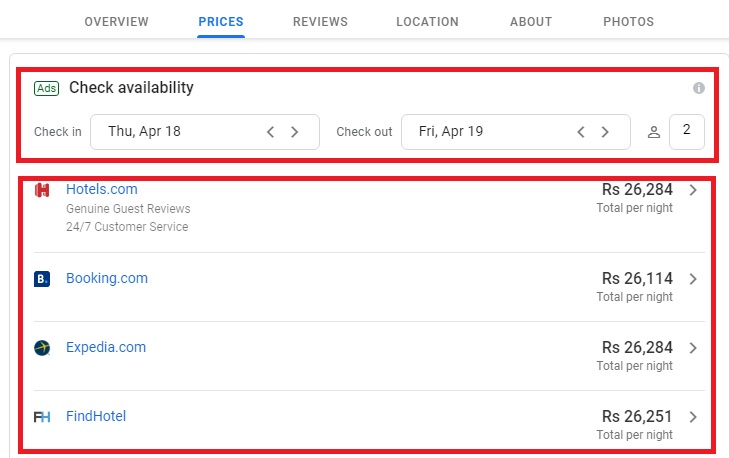Viewport: 729px width, 458px height.
Task: Move check-in date to next day
Action: pos(295,132)
